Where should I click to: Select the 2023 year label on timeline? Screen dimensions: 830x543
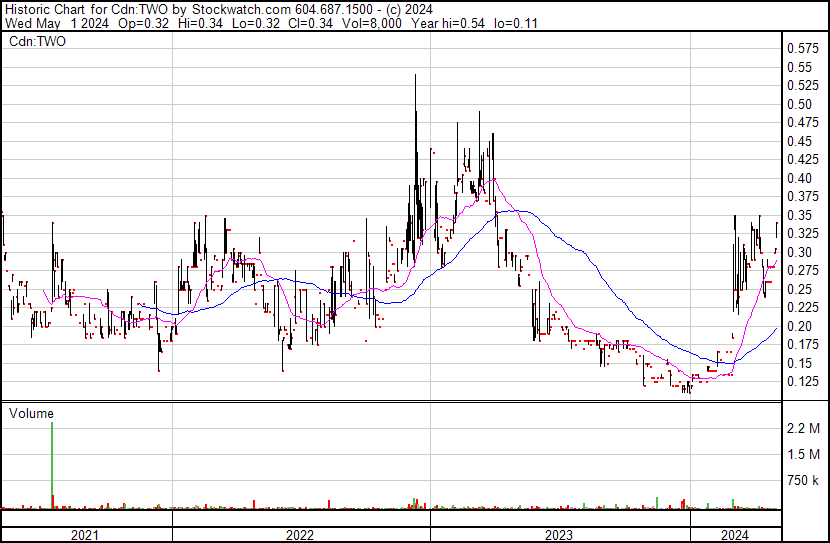point(558,535)
